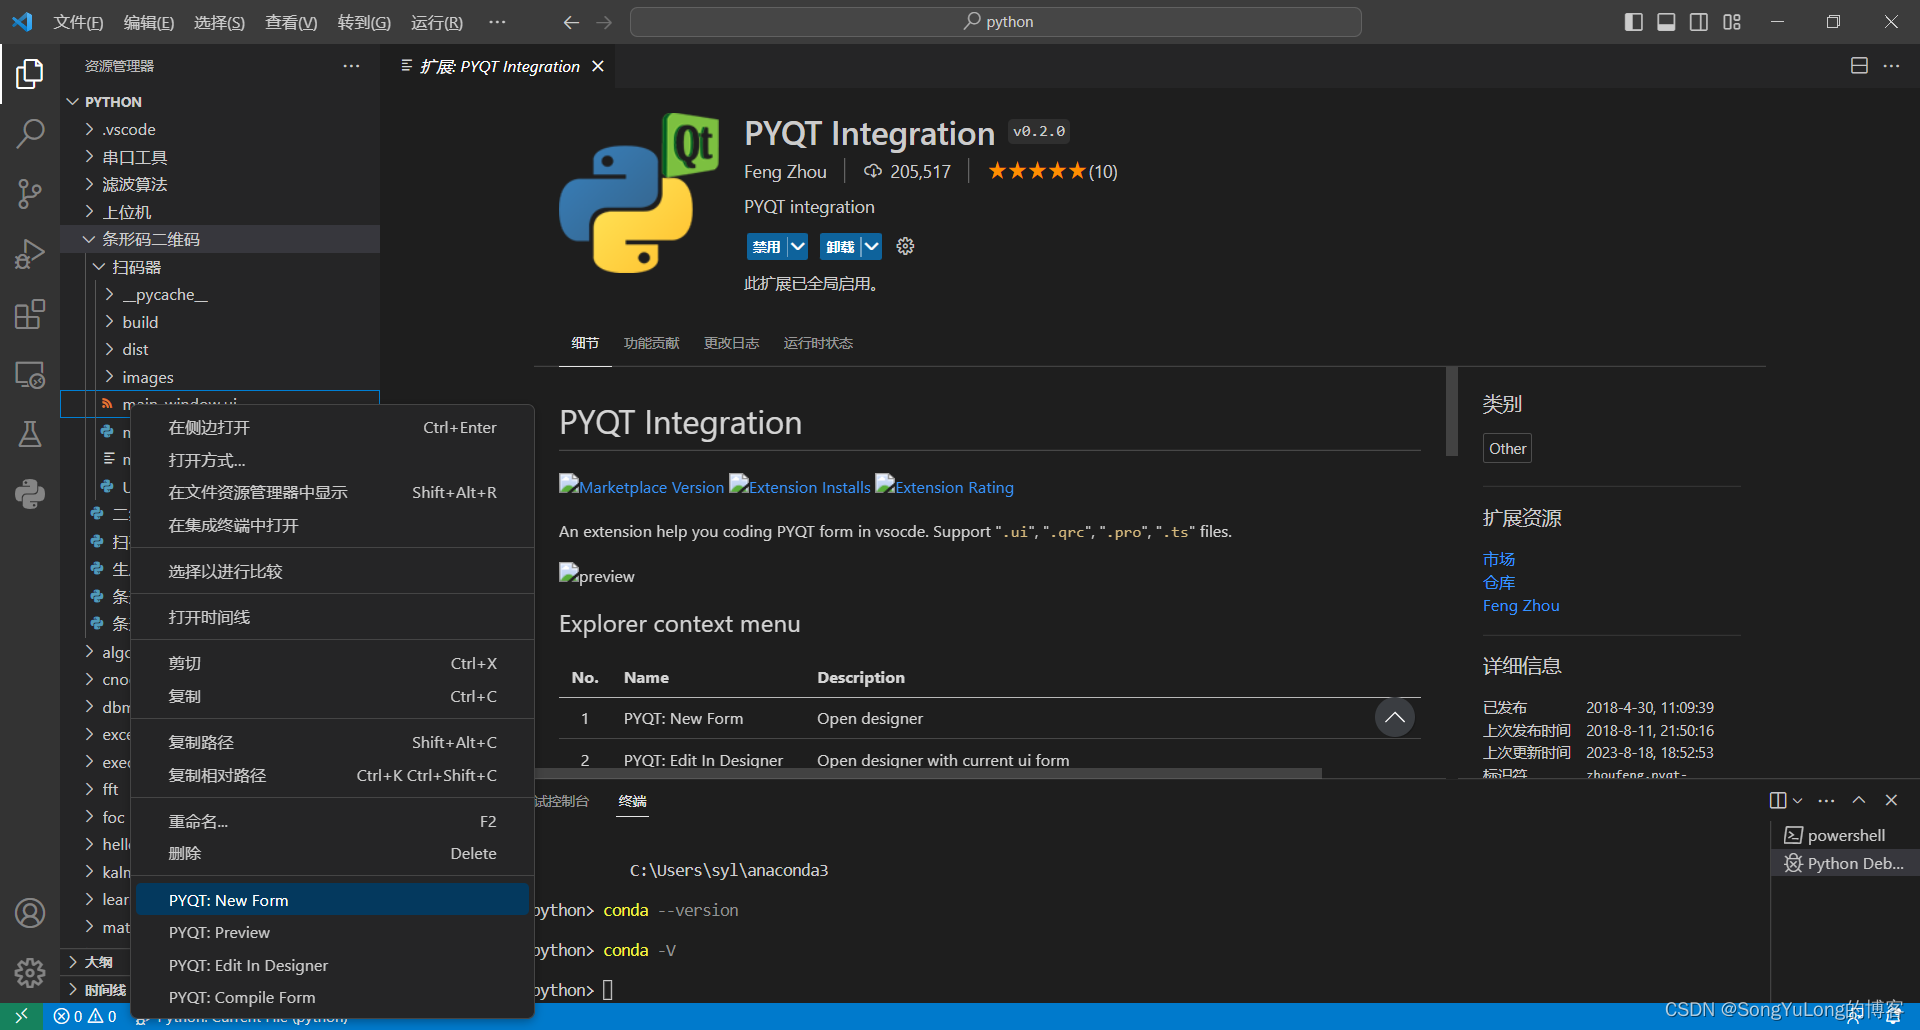The width and height of the screenshot is (1920, 1030).
Task: Open the 文件(F) menu
Action: [78, 22]
